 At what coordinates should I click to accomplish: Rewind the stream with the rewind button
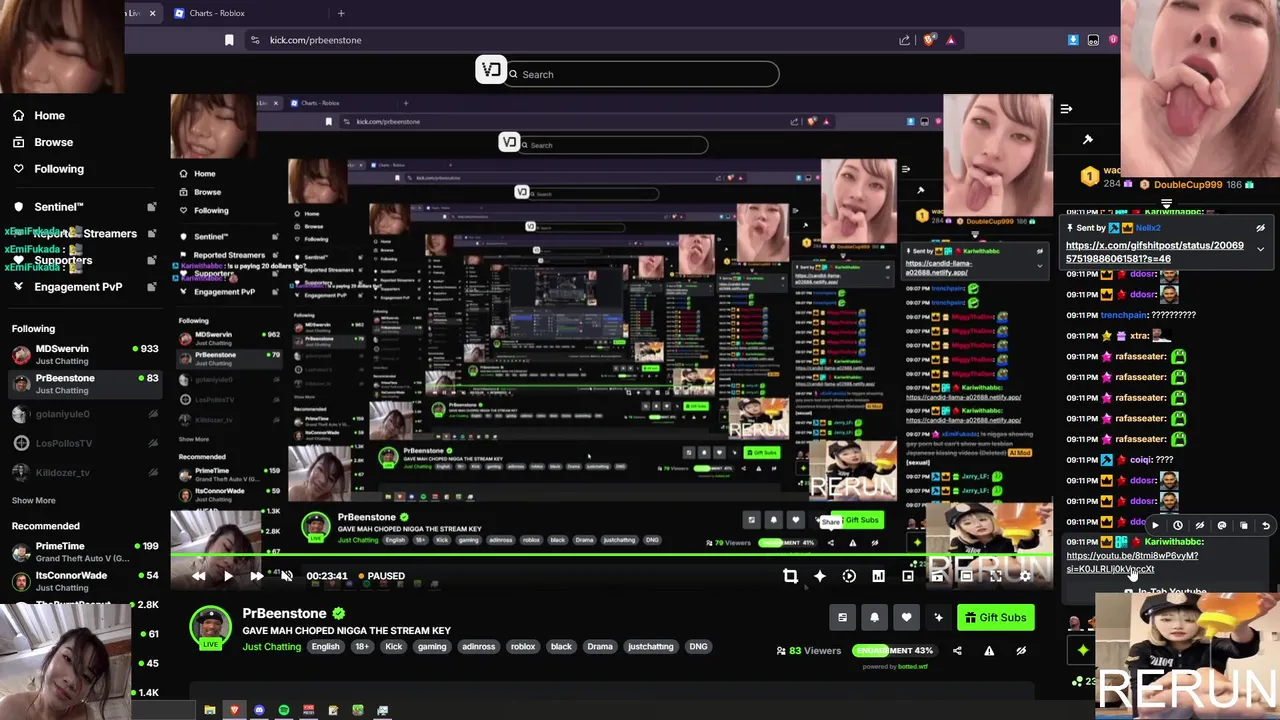(199, 576)
